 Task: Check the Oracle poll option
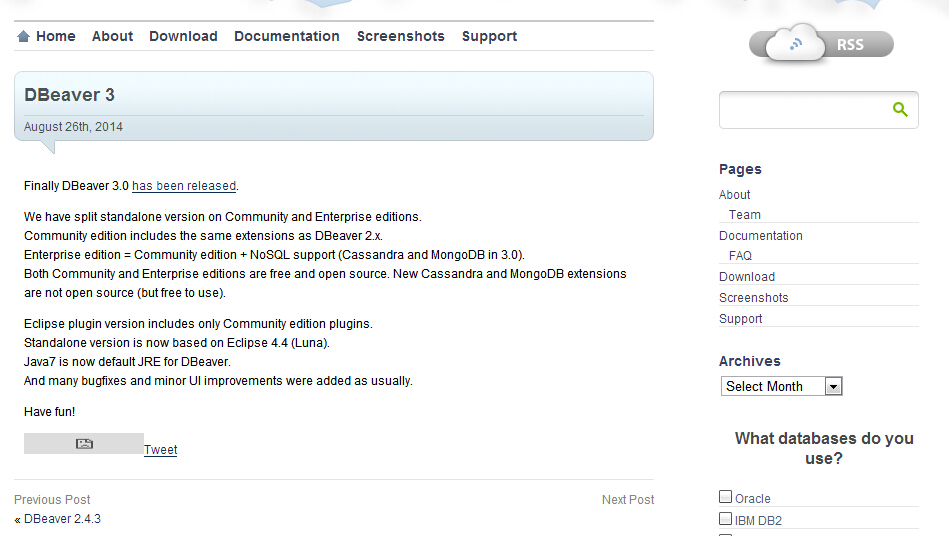coord(726,497)
